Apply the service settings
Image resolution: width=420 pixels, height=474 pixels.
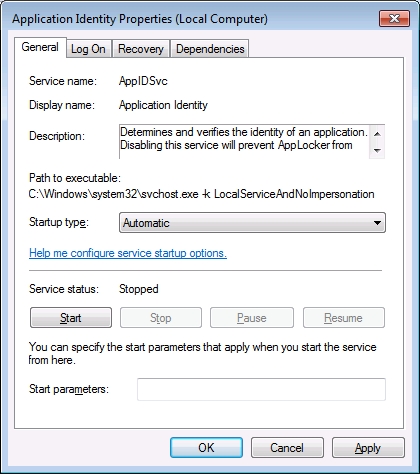pyautogui.click(x=368, y=447)
